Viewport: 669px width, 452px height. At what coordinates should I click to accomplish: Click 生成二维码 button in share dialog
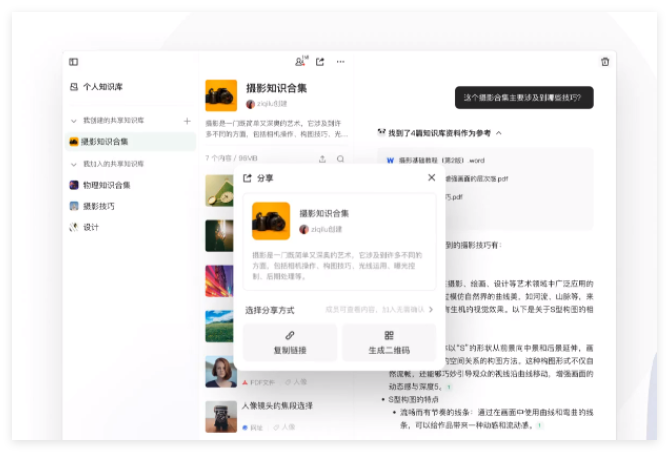coord(389,342)
